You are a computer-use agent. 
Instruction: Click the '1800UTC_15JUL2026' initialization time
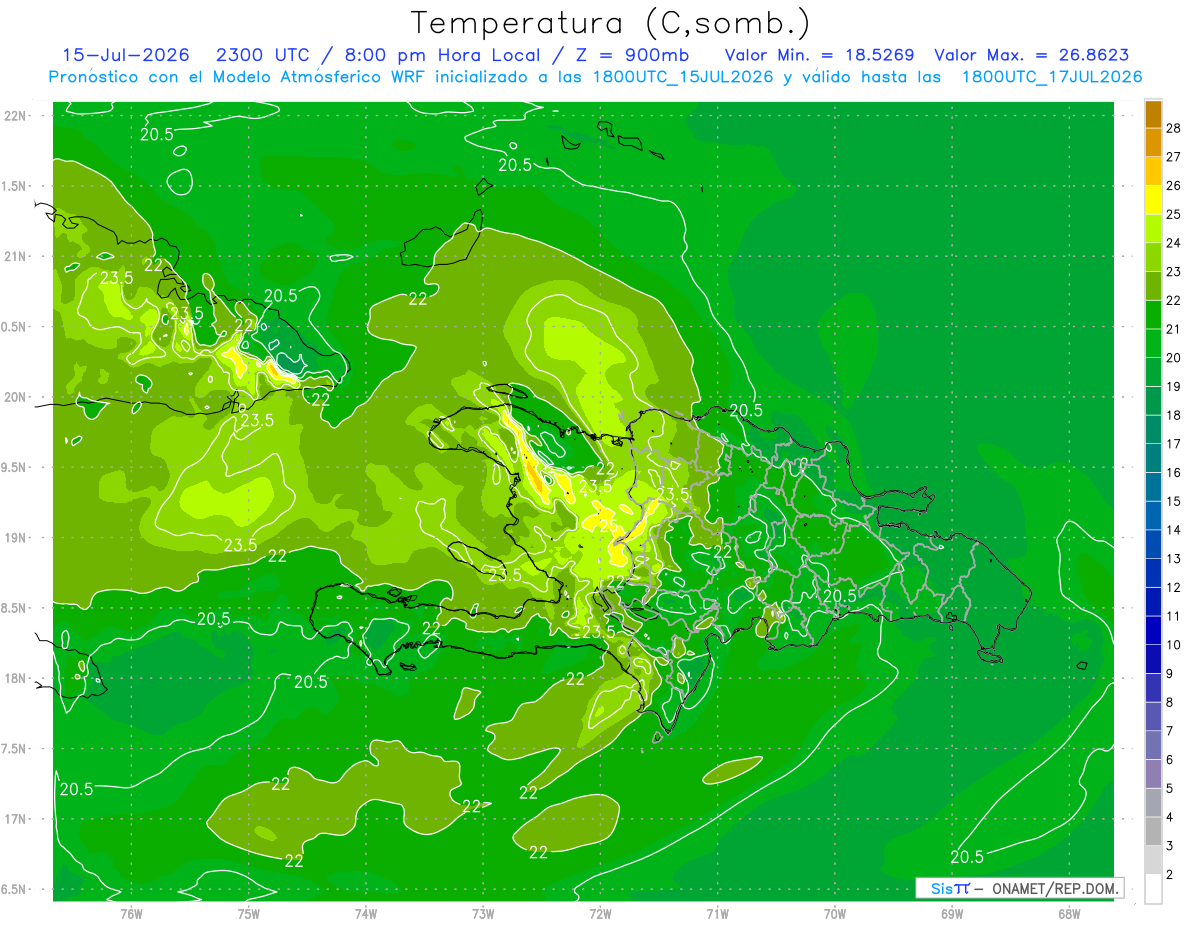click(x=683, y=77)
